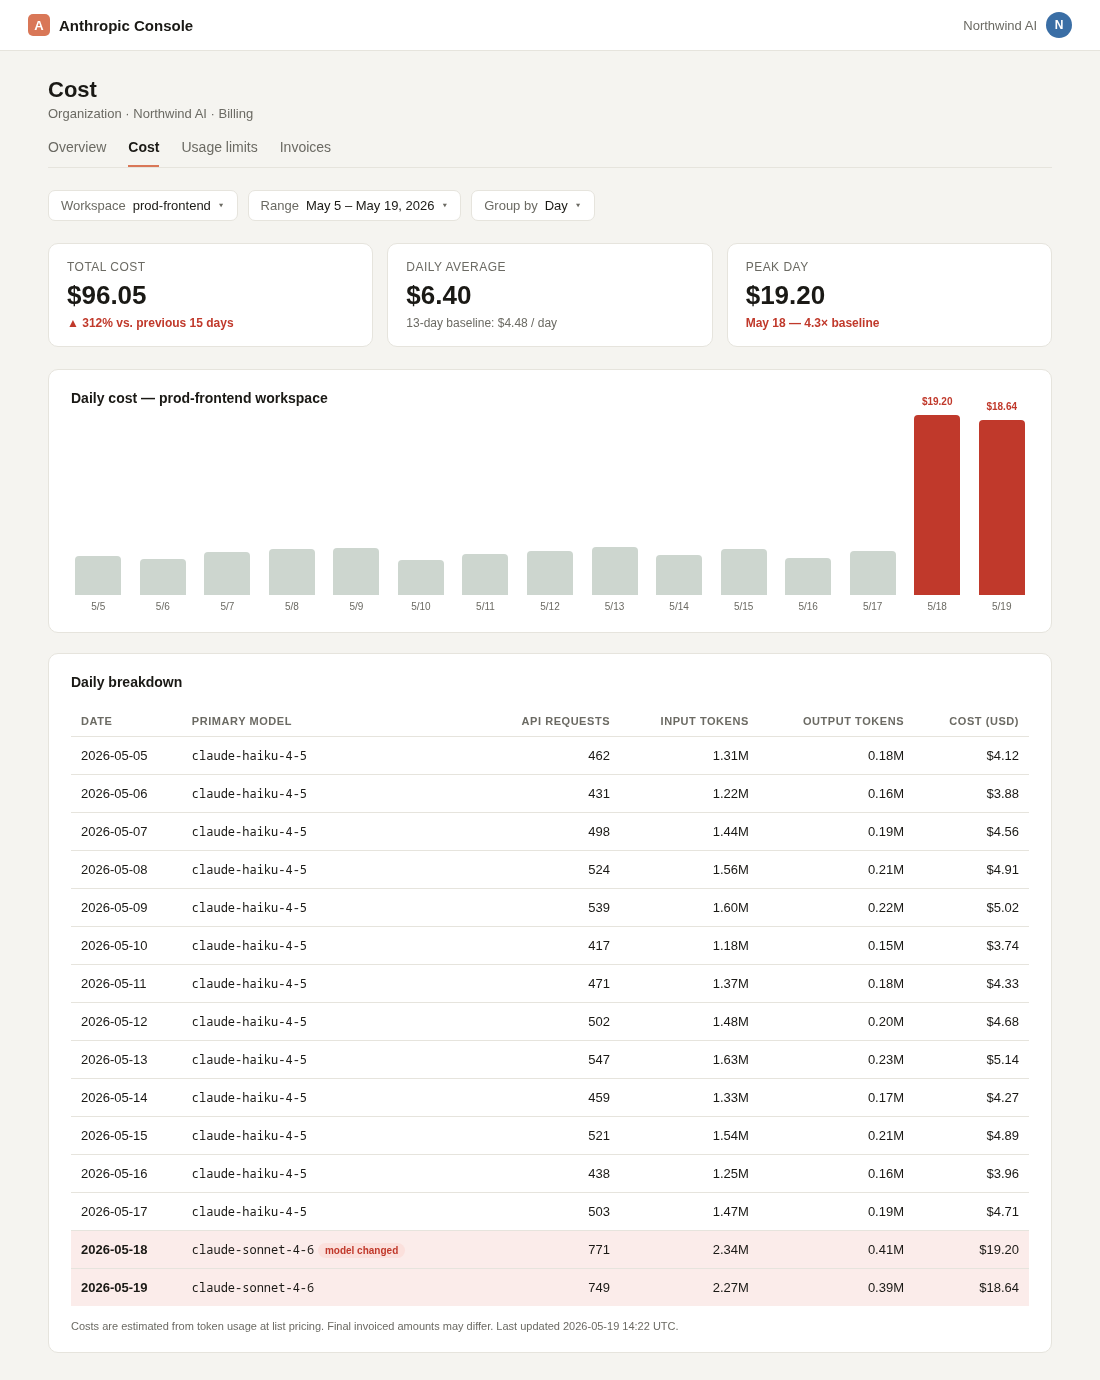Viewport: 1100px width, 1380px height.
Task: Switch to the Overview tab
Action: click(x=77, y=147)
